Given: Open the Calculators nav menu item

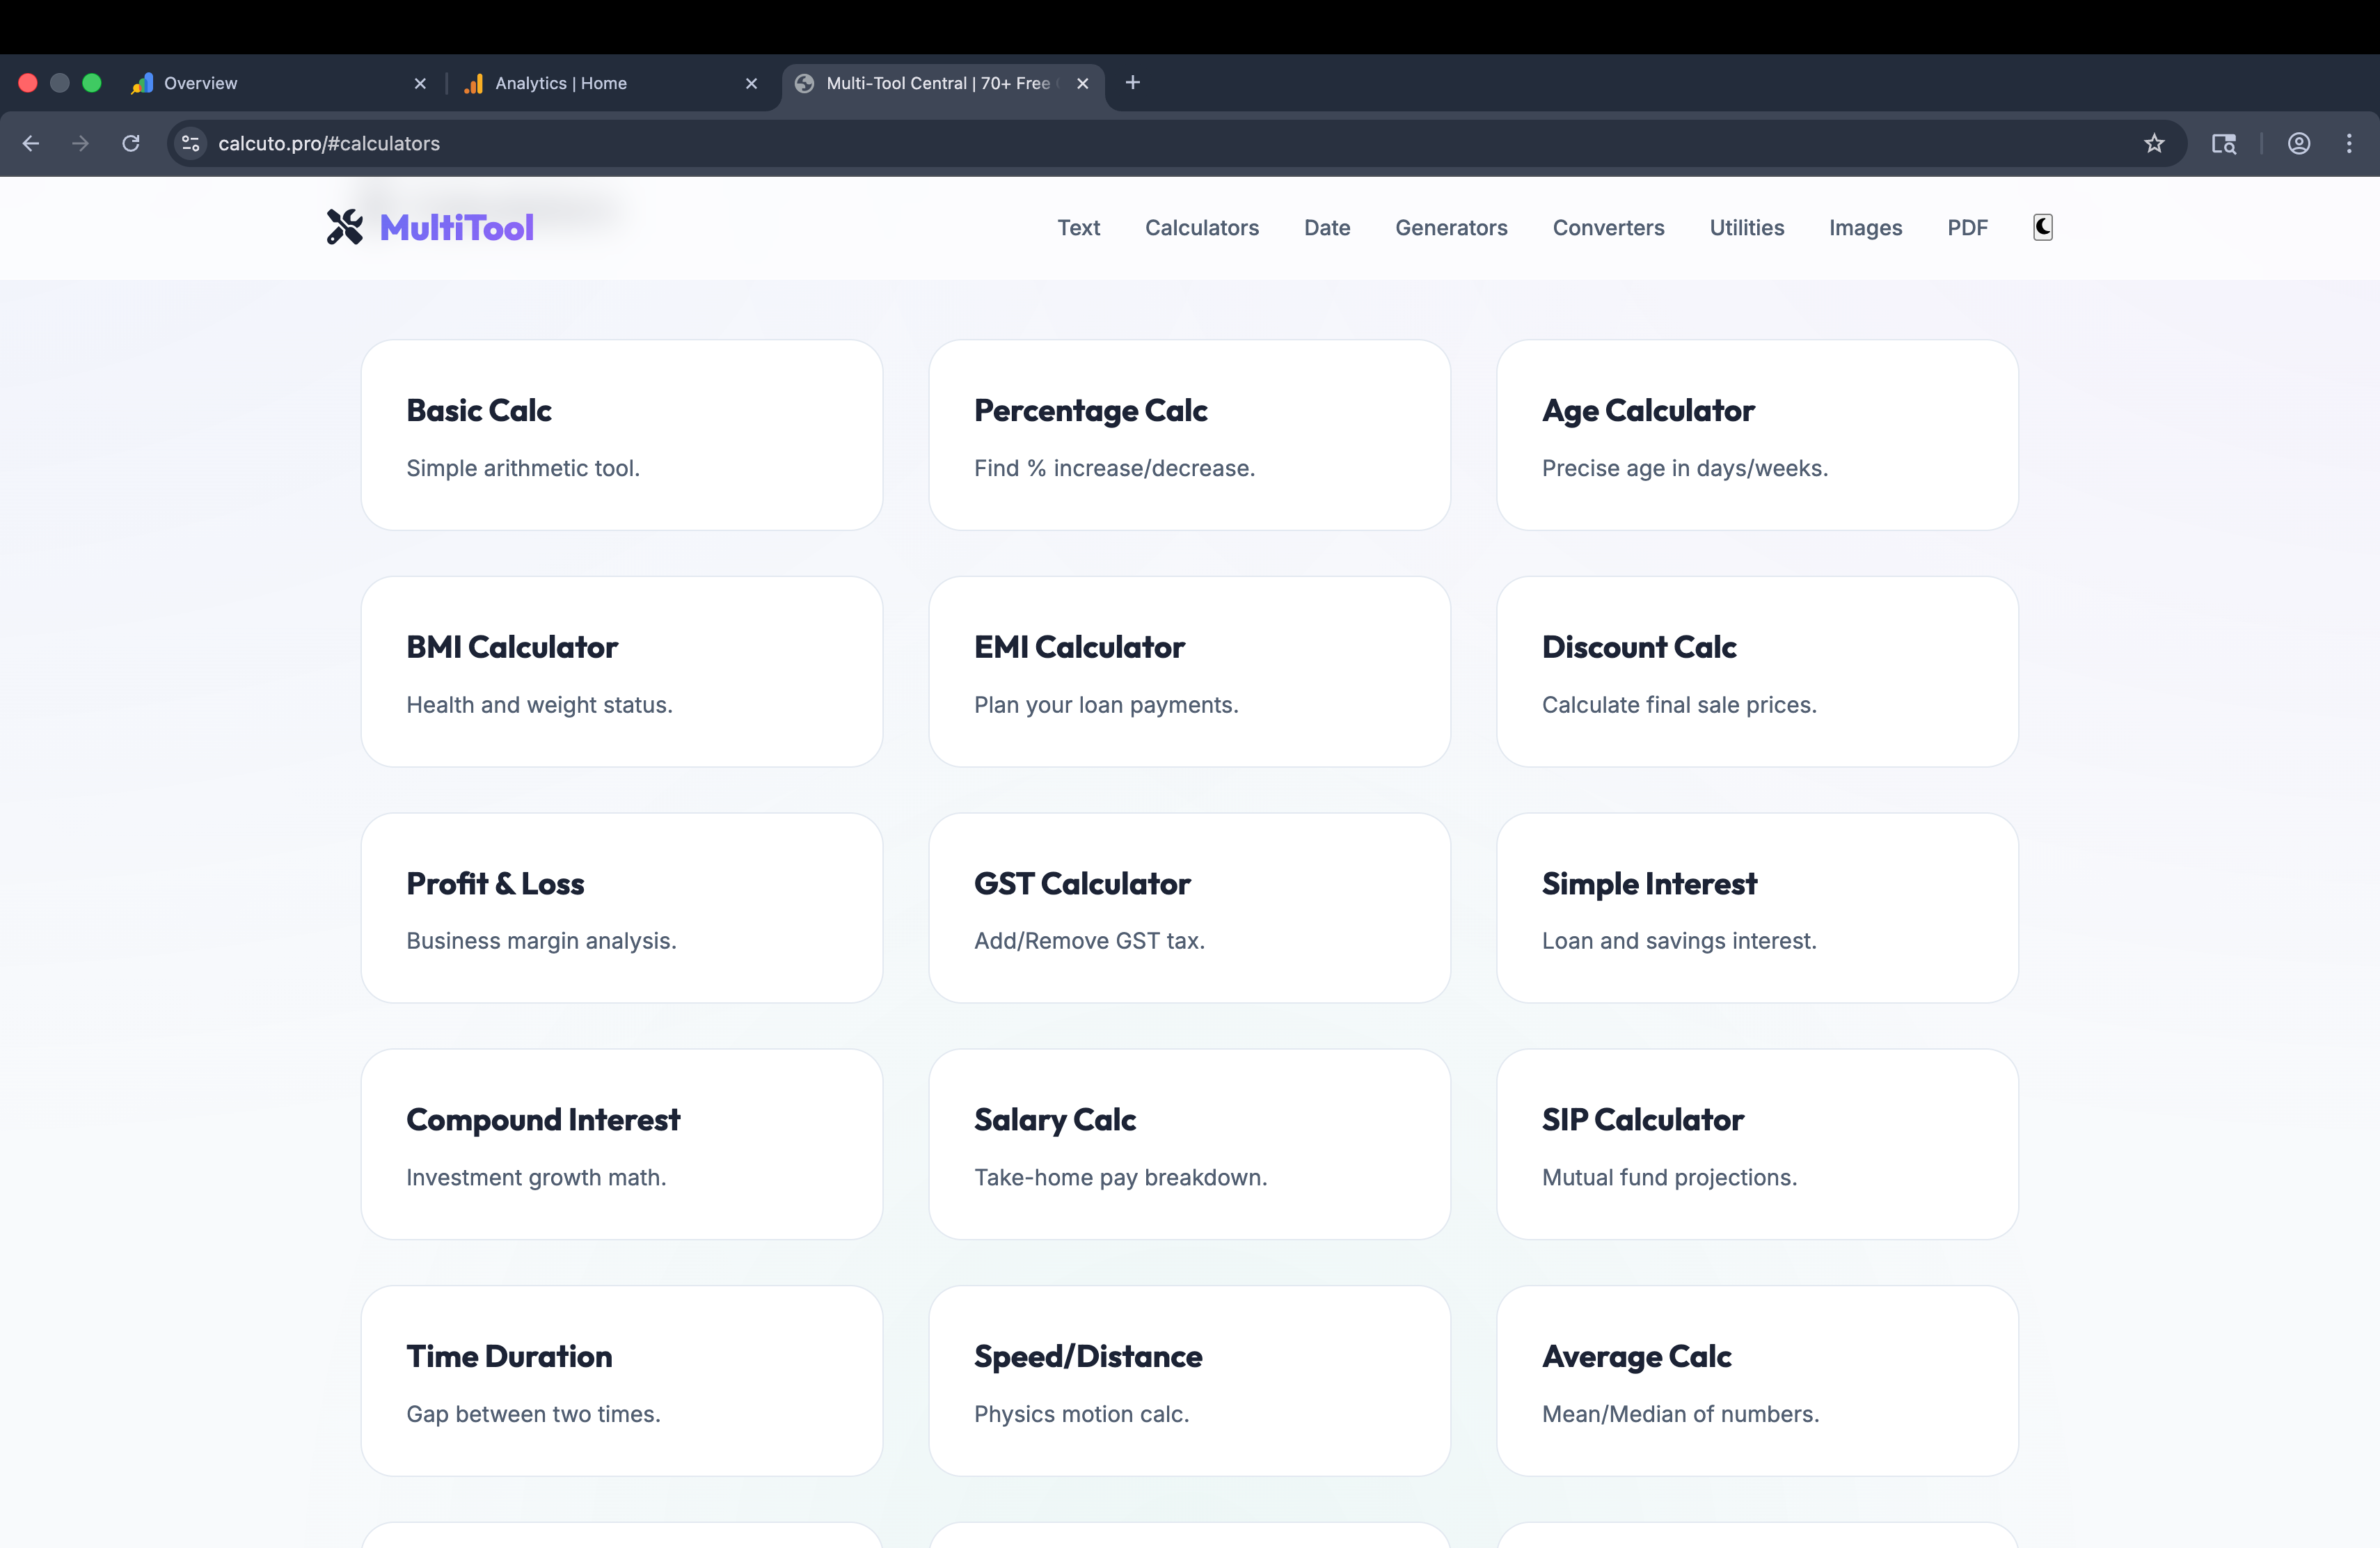Looking at the screenshot, I should pos(1202,228).
